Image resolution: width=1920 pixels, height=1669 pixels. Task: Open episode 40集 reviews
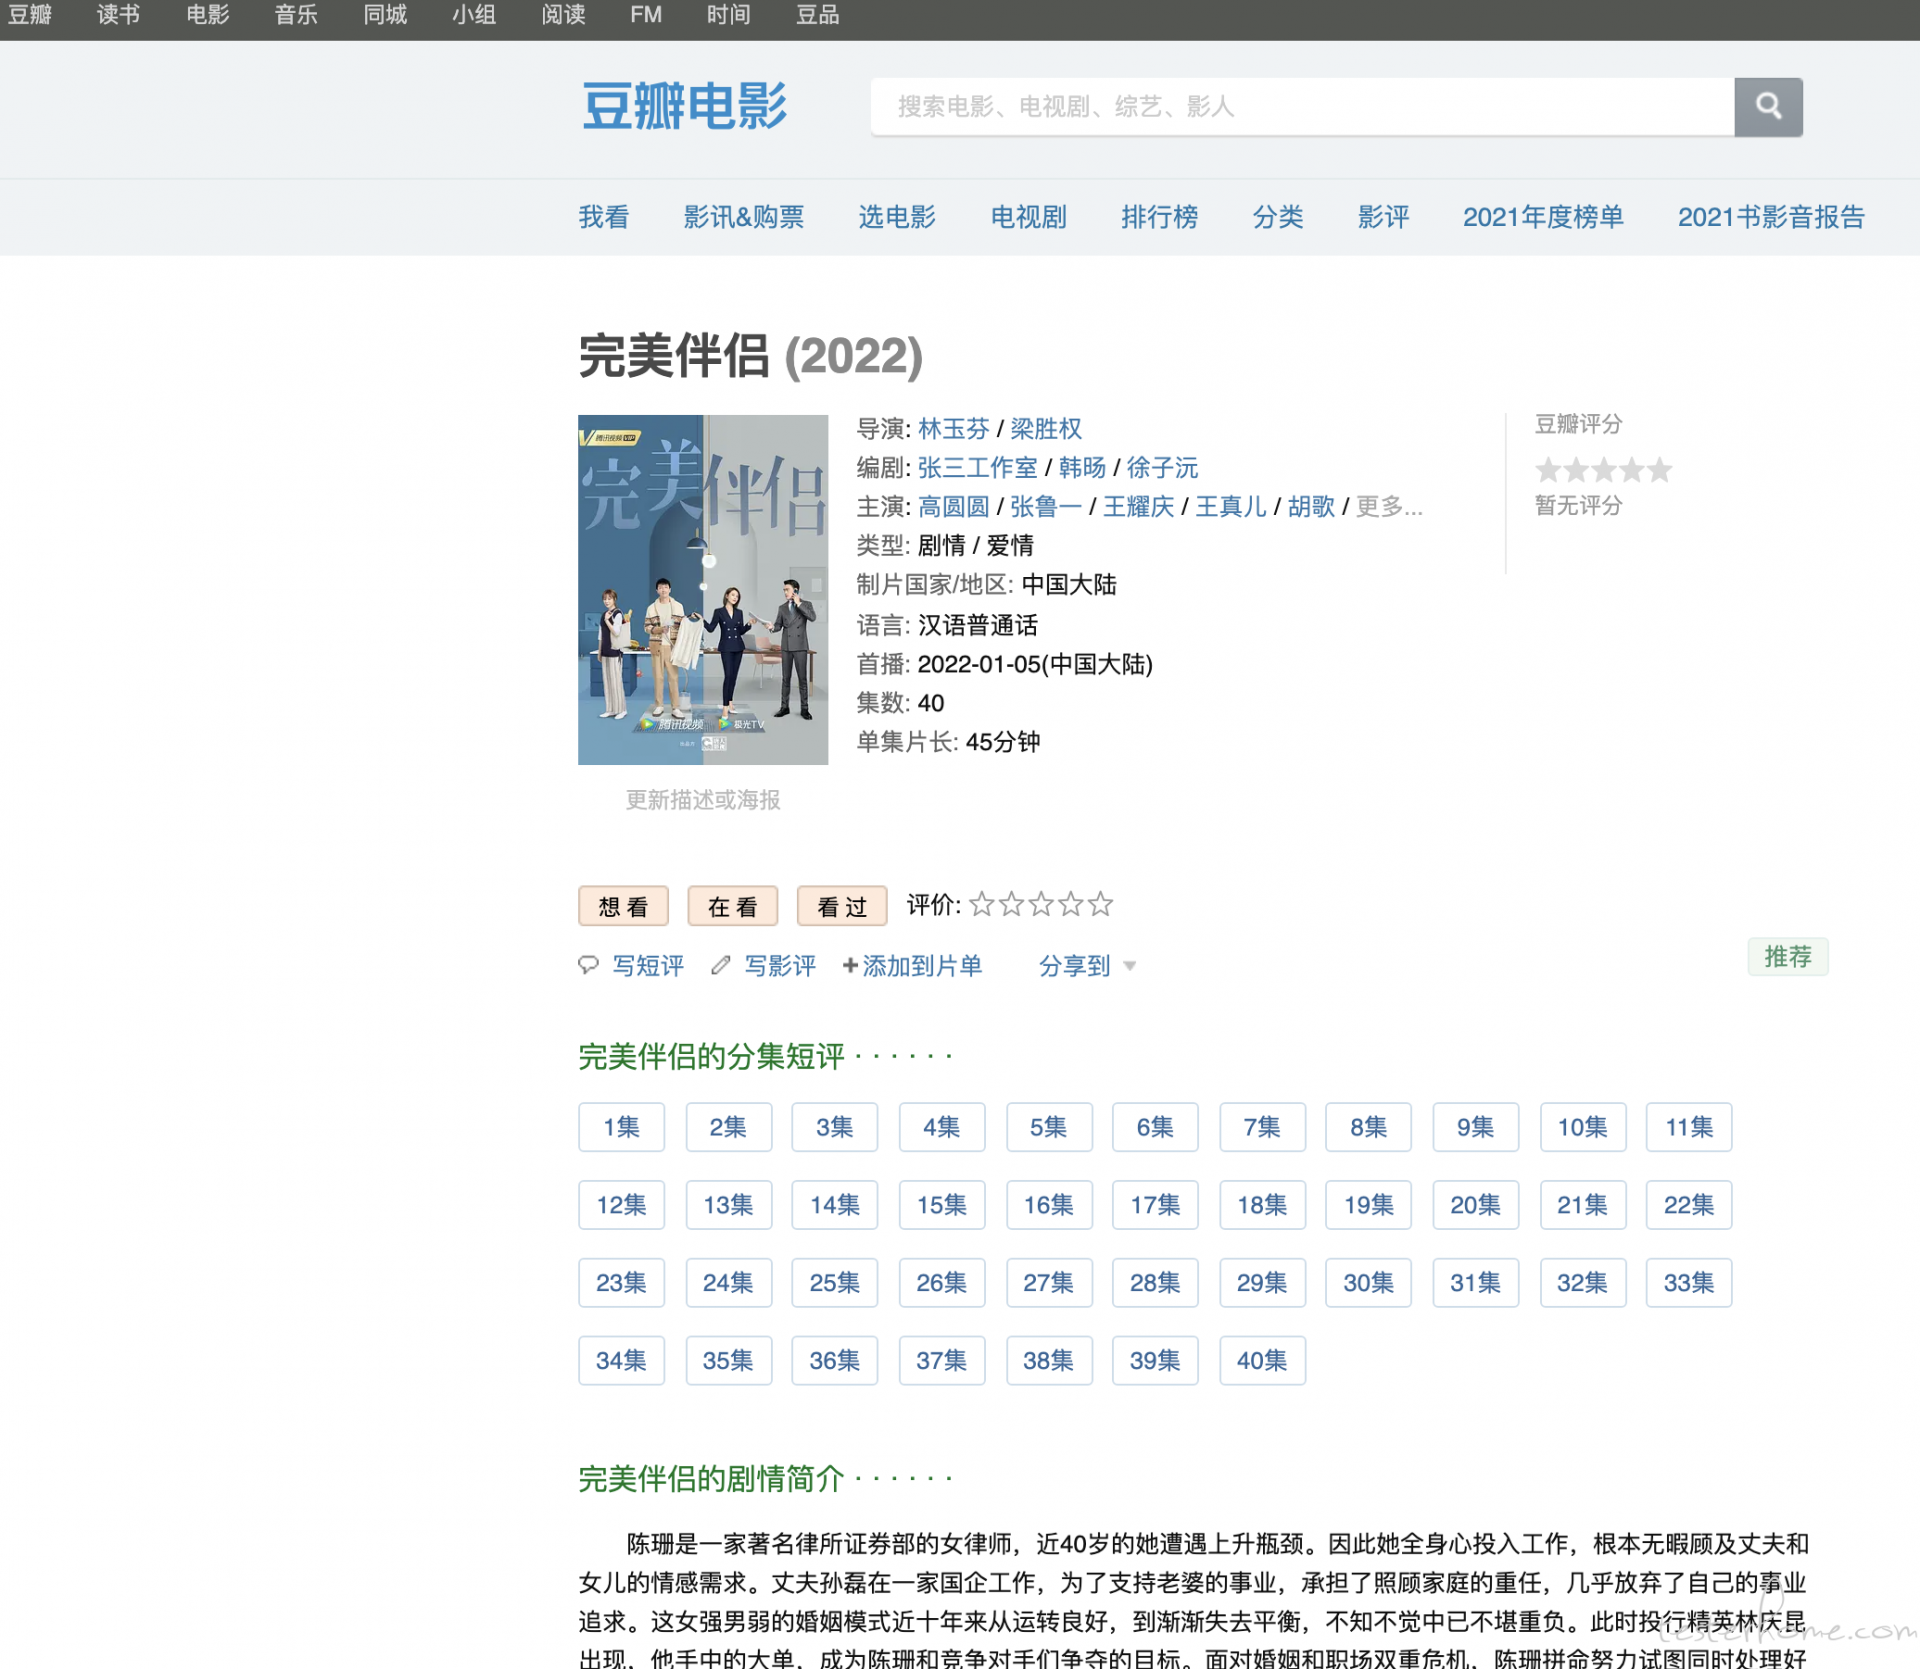1262,1361
